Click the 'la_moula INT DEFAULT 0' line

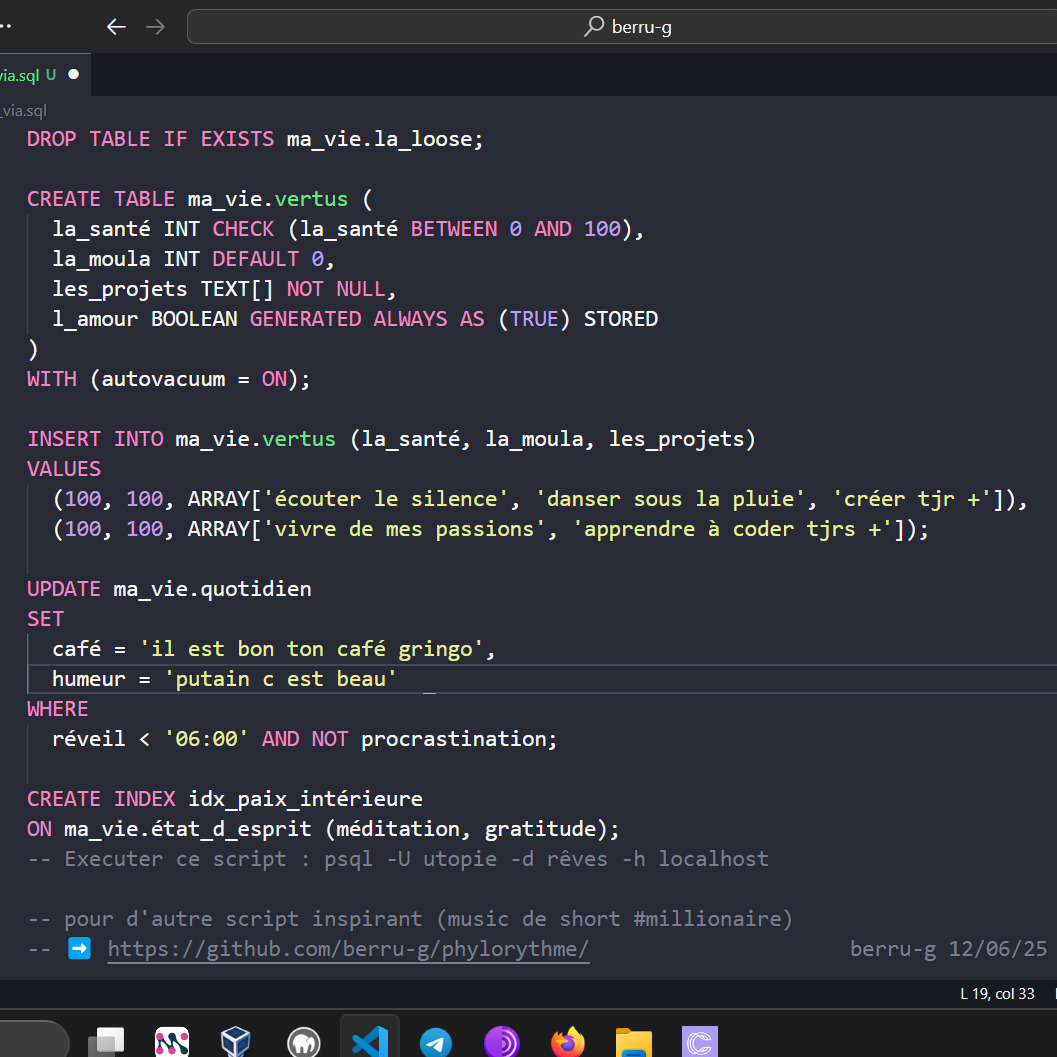(x=193, y=259)
